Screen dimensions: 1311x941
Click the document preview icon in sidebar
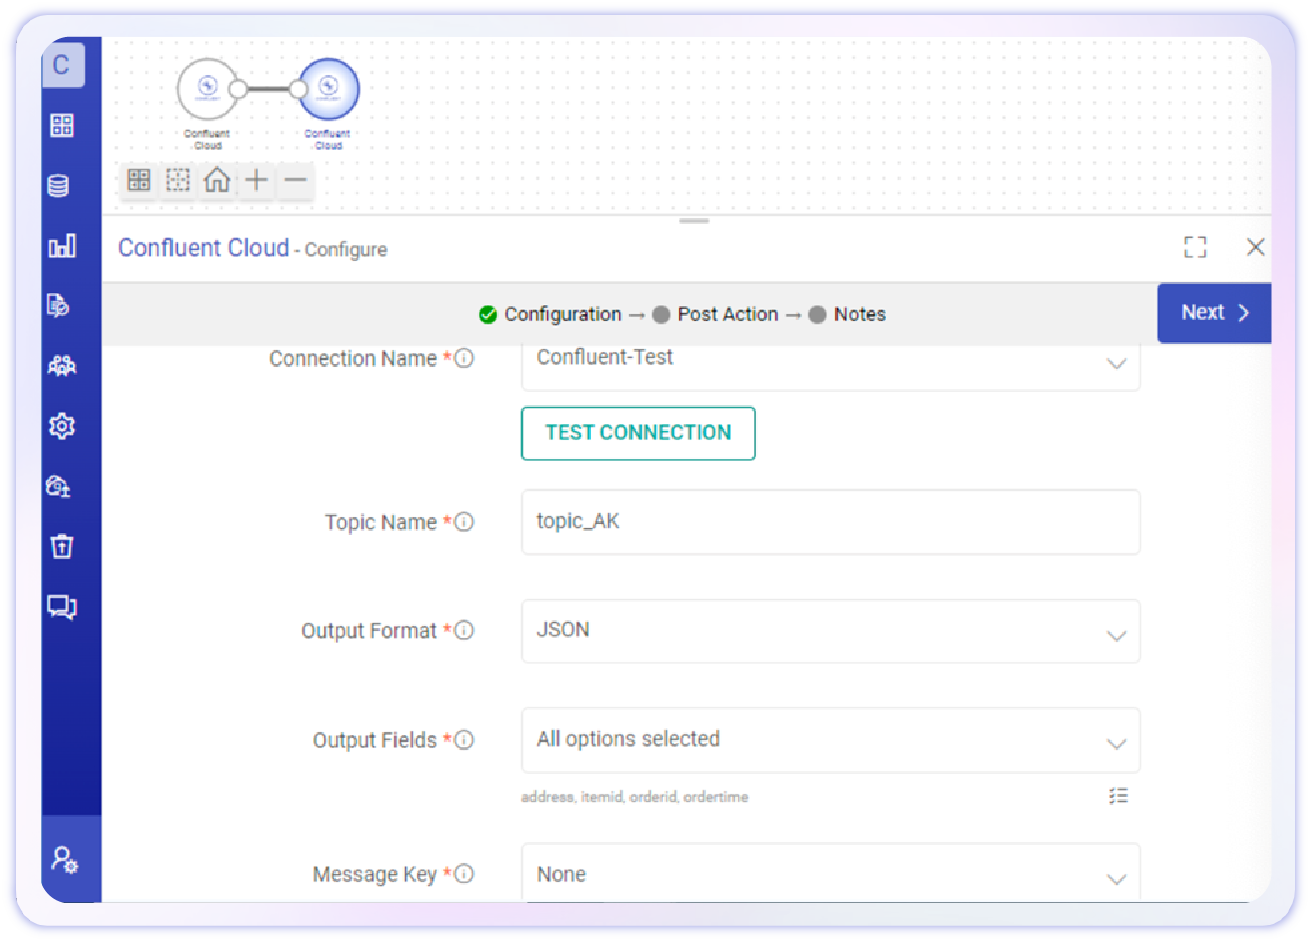(x=62, y=306)
